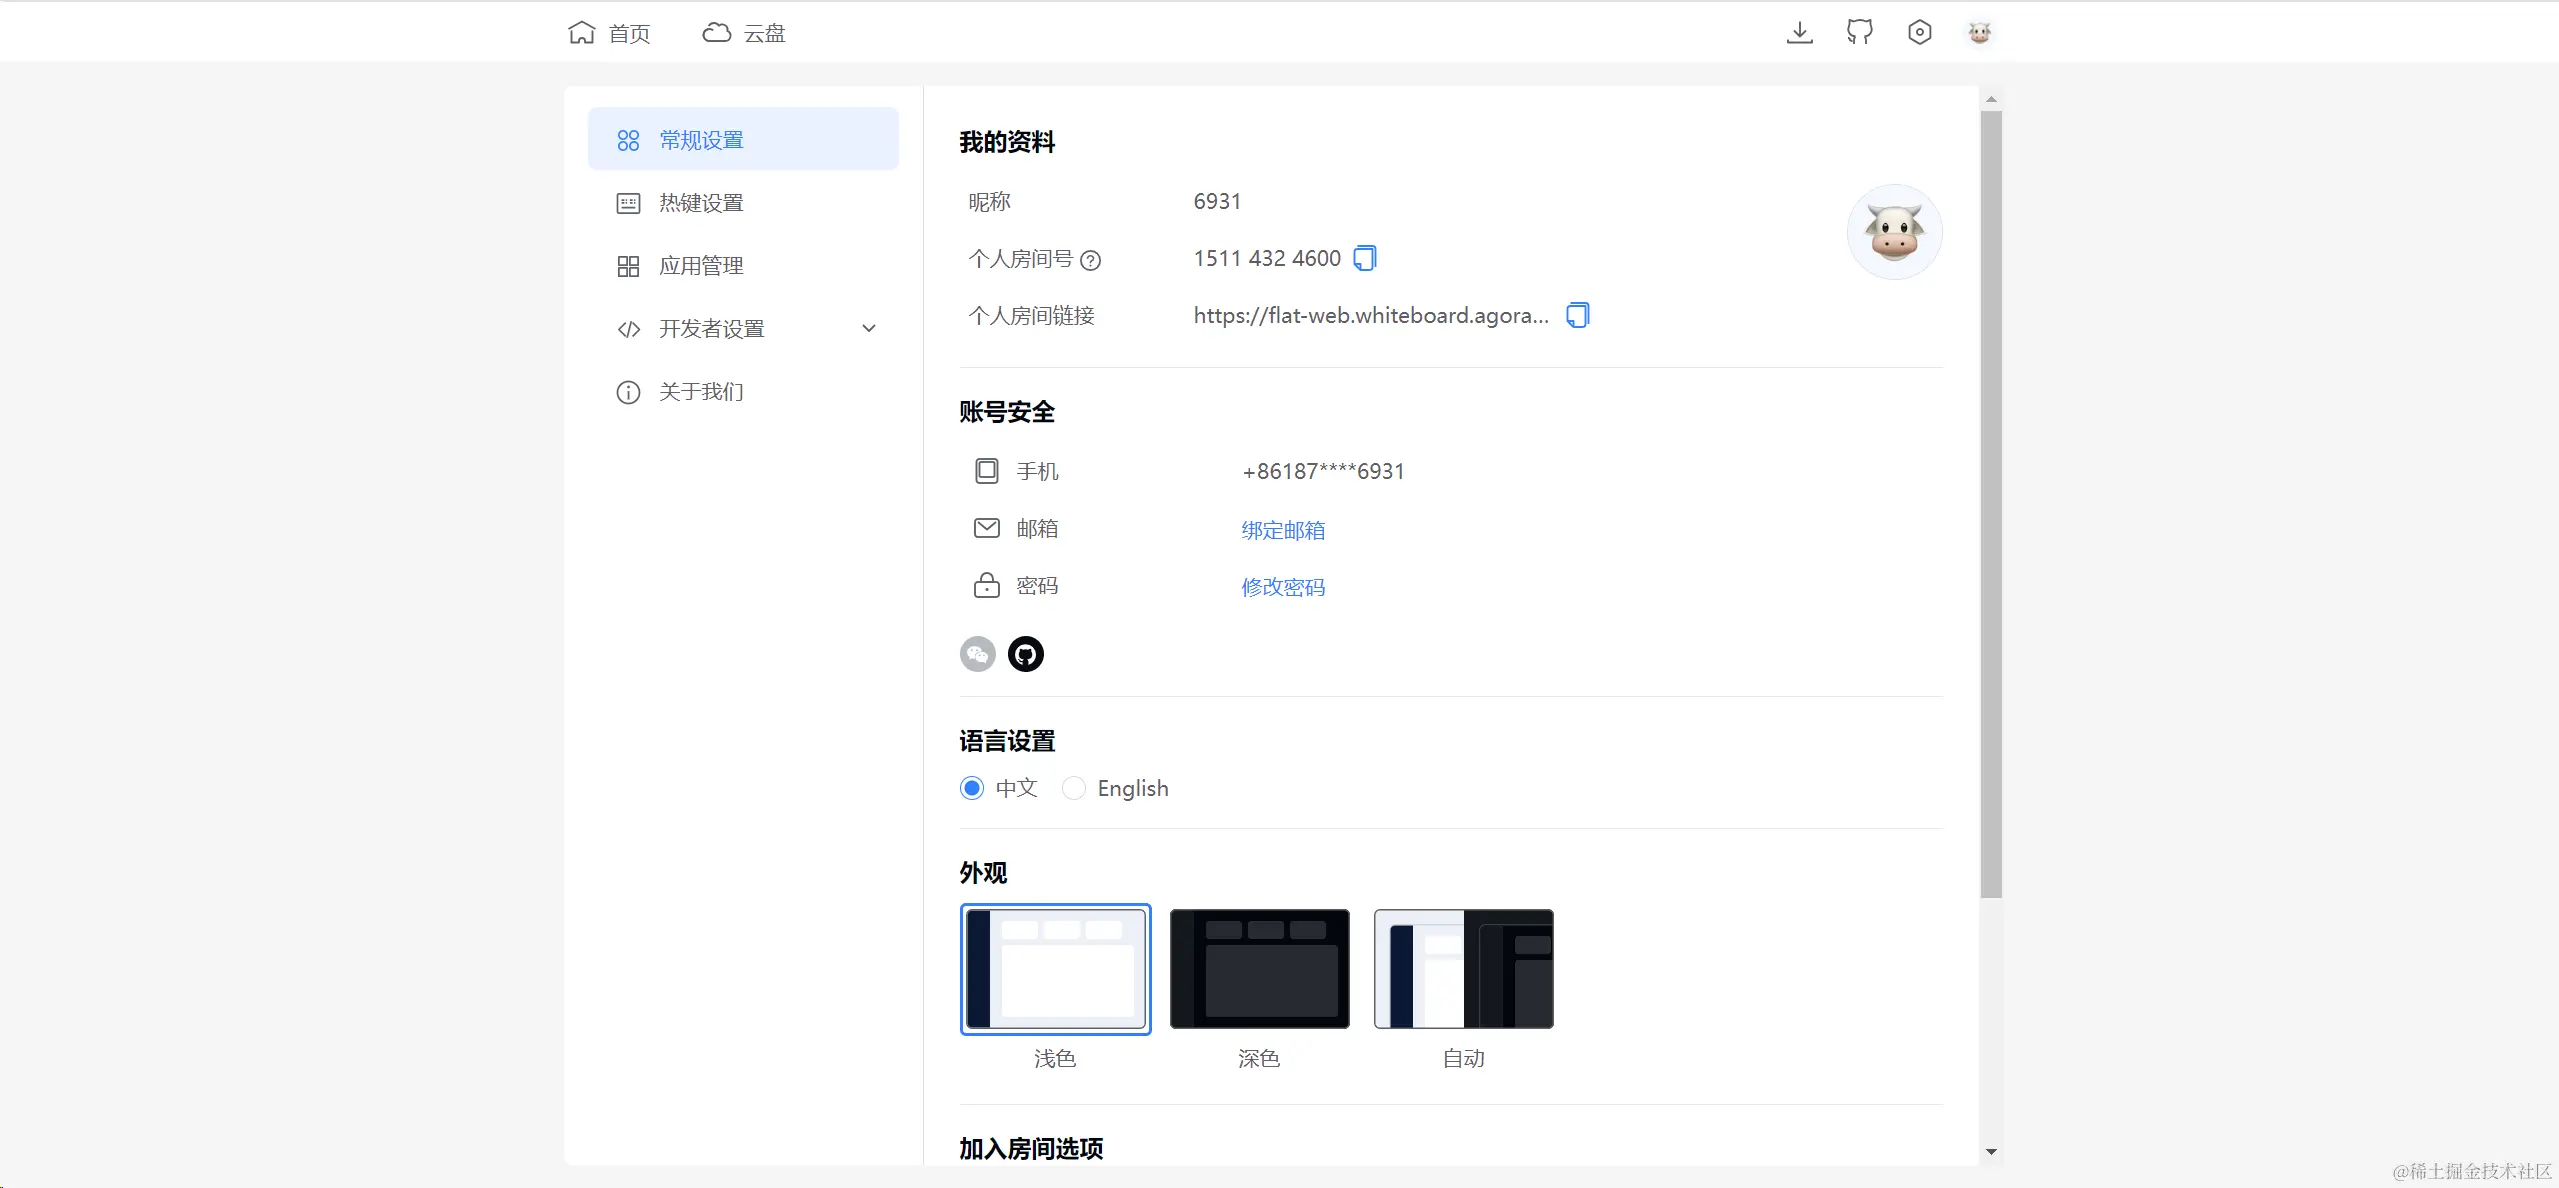Select the English language radio button

click(x=1072, y=788)
